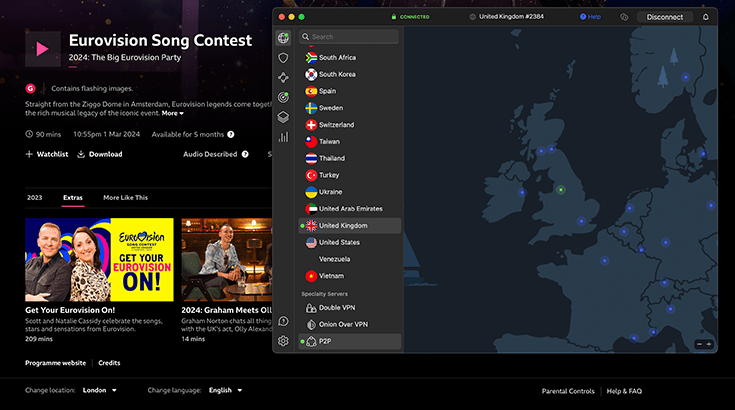Click the availability info question mark icon
735x410 pixels.
[x=231, y=134]
